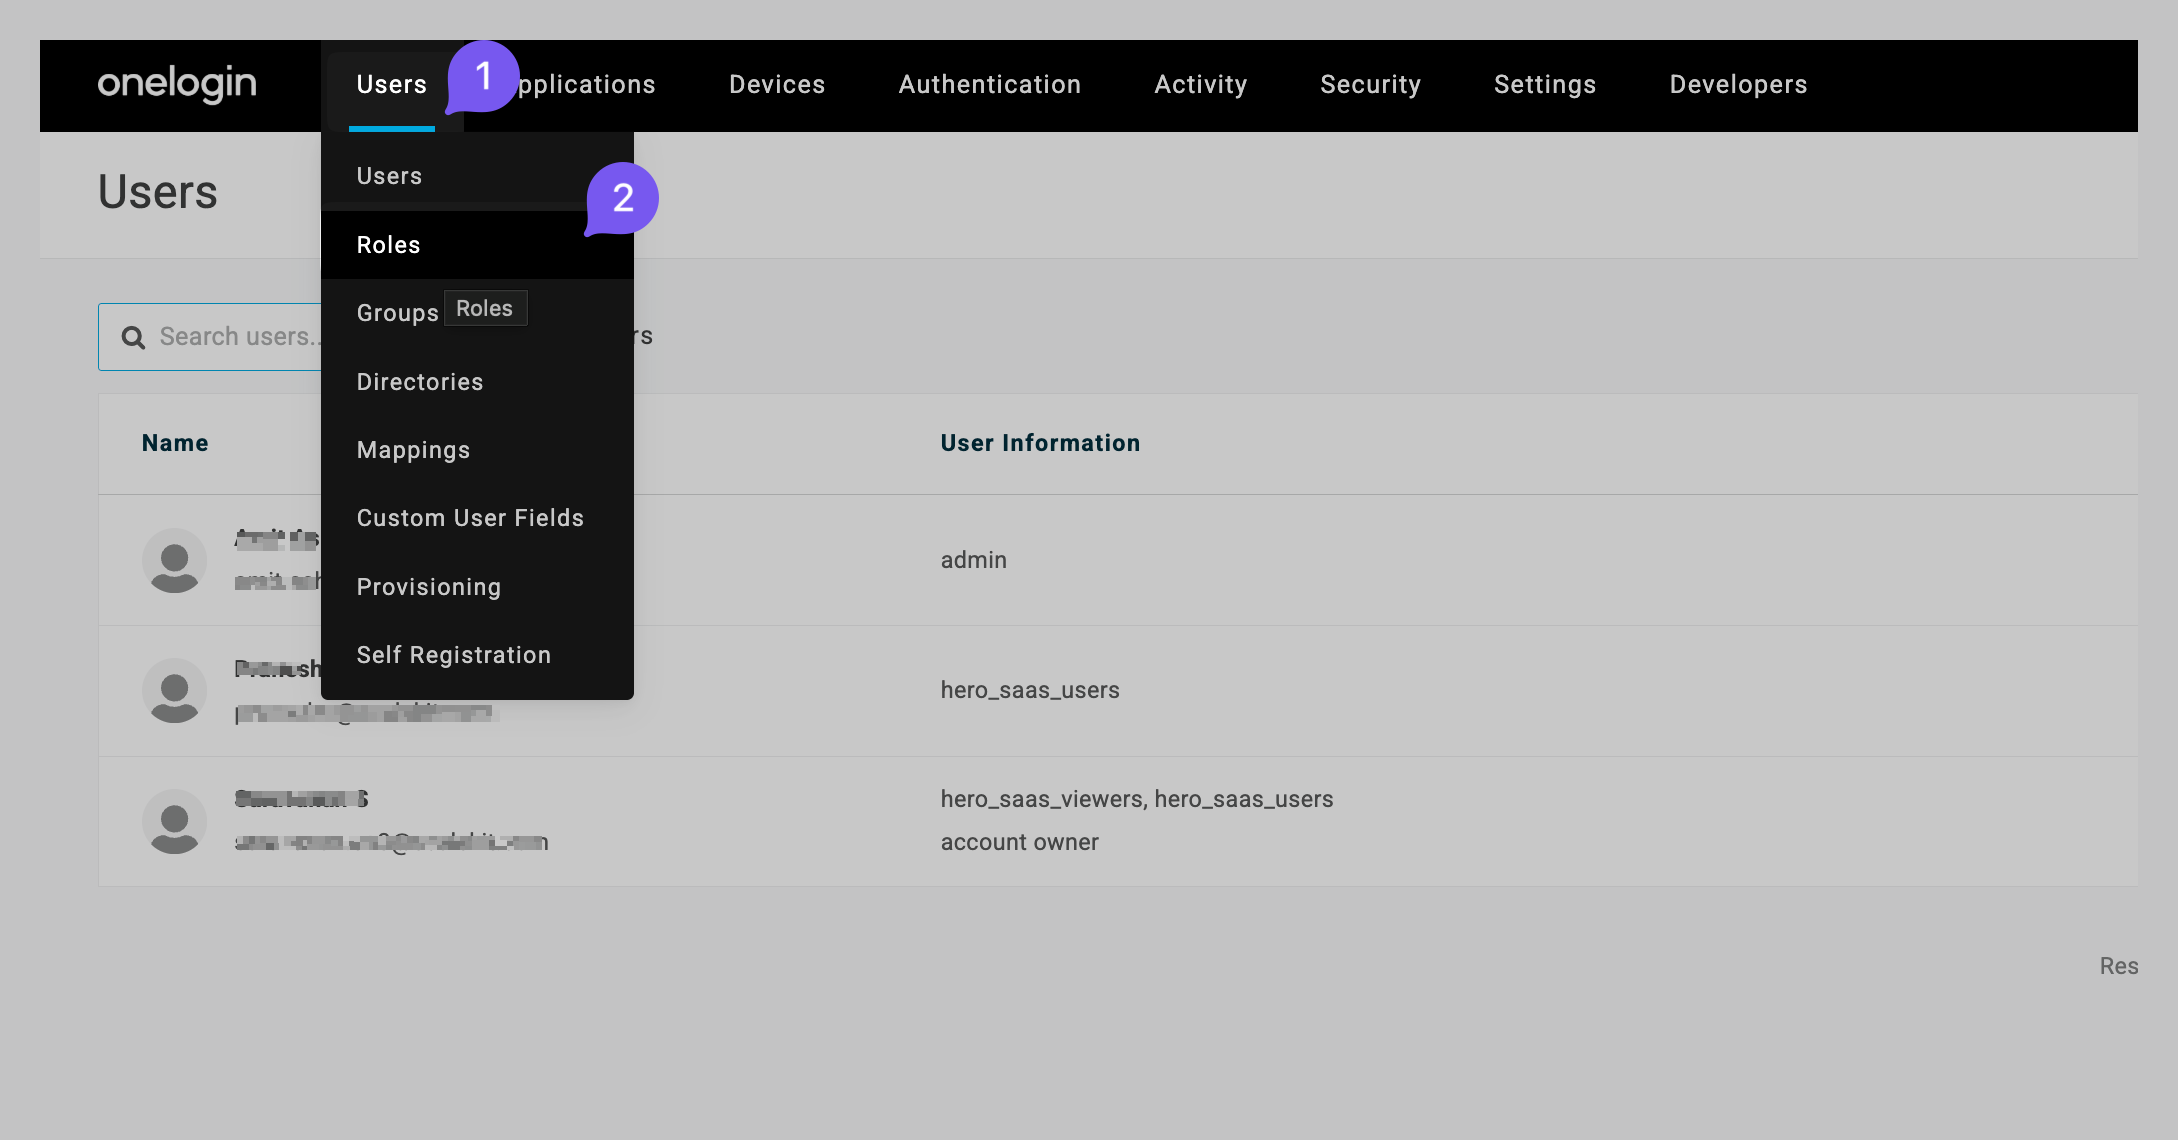The height and width of the screenshot is (1140, 2178).
Task: Select Mappings in the dropdown menu
Action: click(x=413, y=449)
